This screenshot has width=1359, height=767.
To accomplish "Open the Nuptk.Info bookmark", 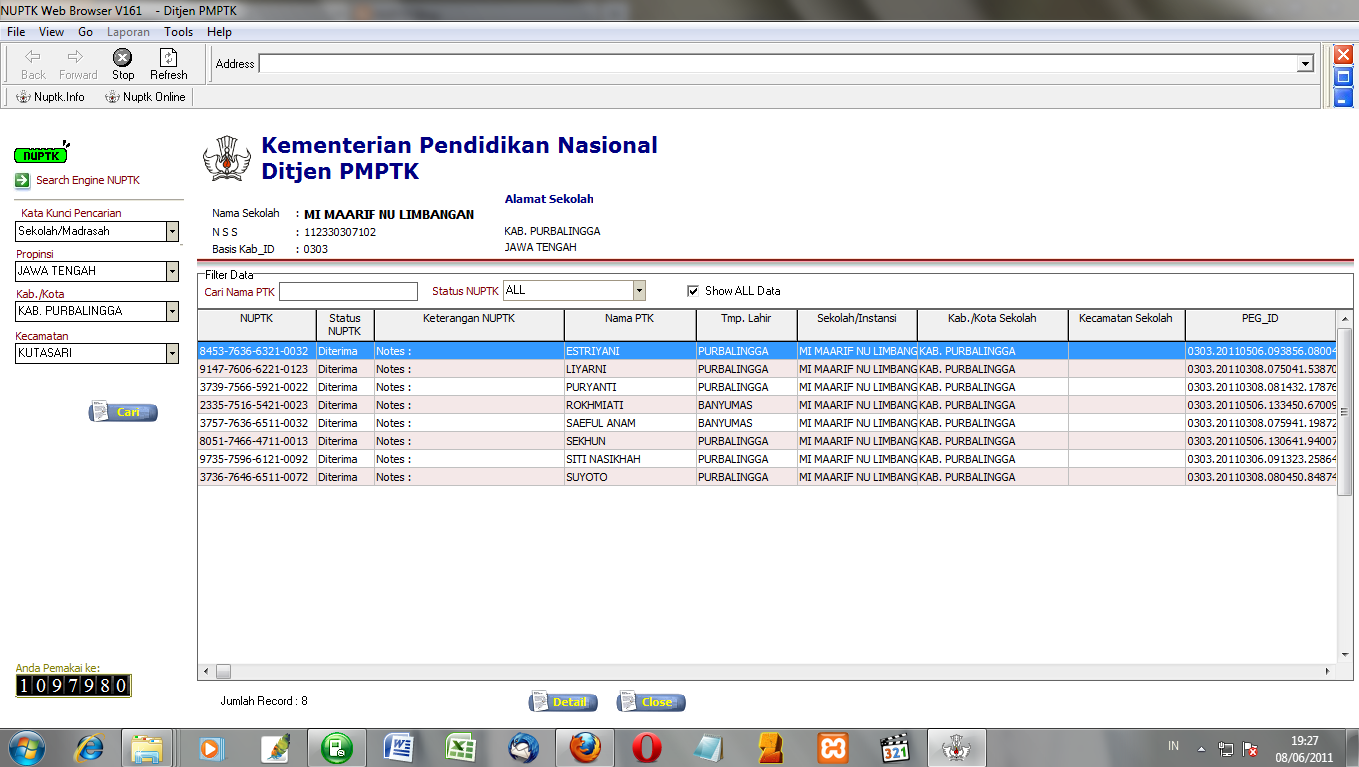I will [51, 97].
